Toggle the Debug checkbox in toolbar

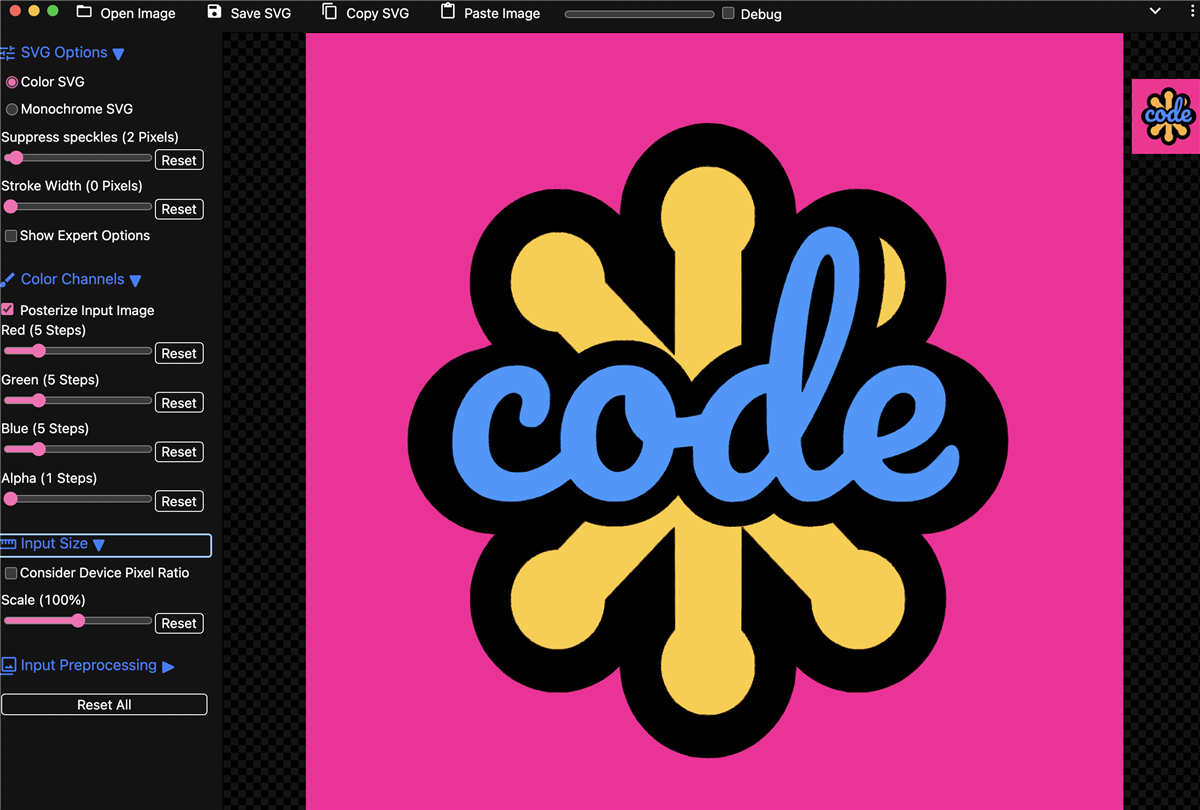coord(728,14)
